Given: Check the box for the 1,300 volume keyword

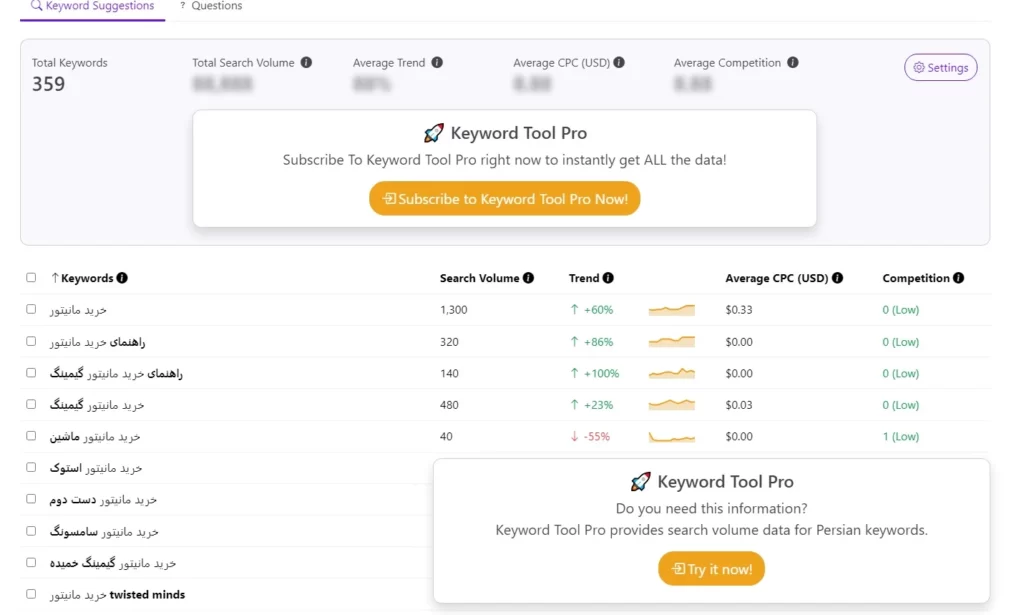Looking at the screenshot, I should [31, 309].
